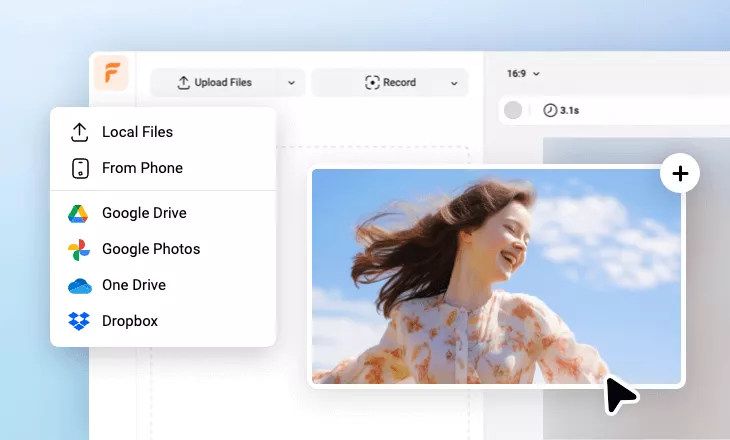Click the upload arrow icon in Upload Files
This screenshot has height=440, width=730.
[x=183, y=82]
